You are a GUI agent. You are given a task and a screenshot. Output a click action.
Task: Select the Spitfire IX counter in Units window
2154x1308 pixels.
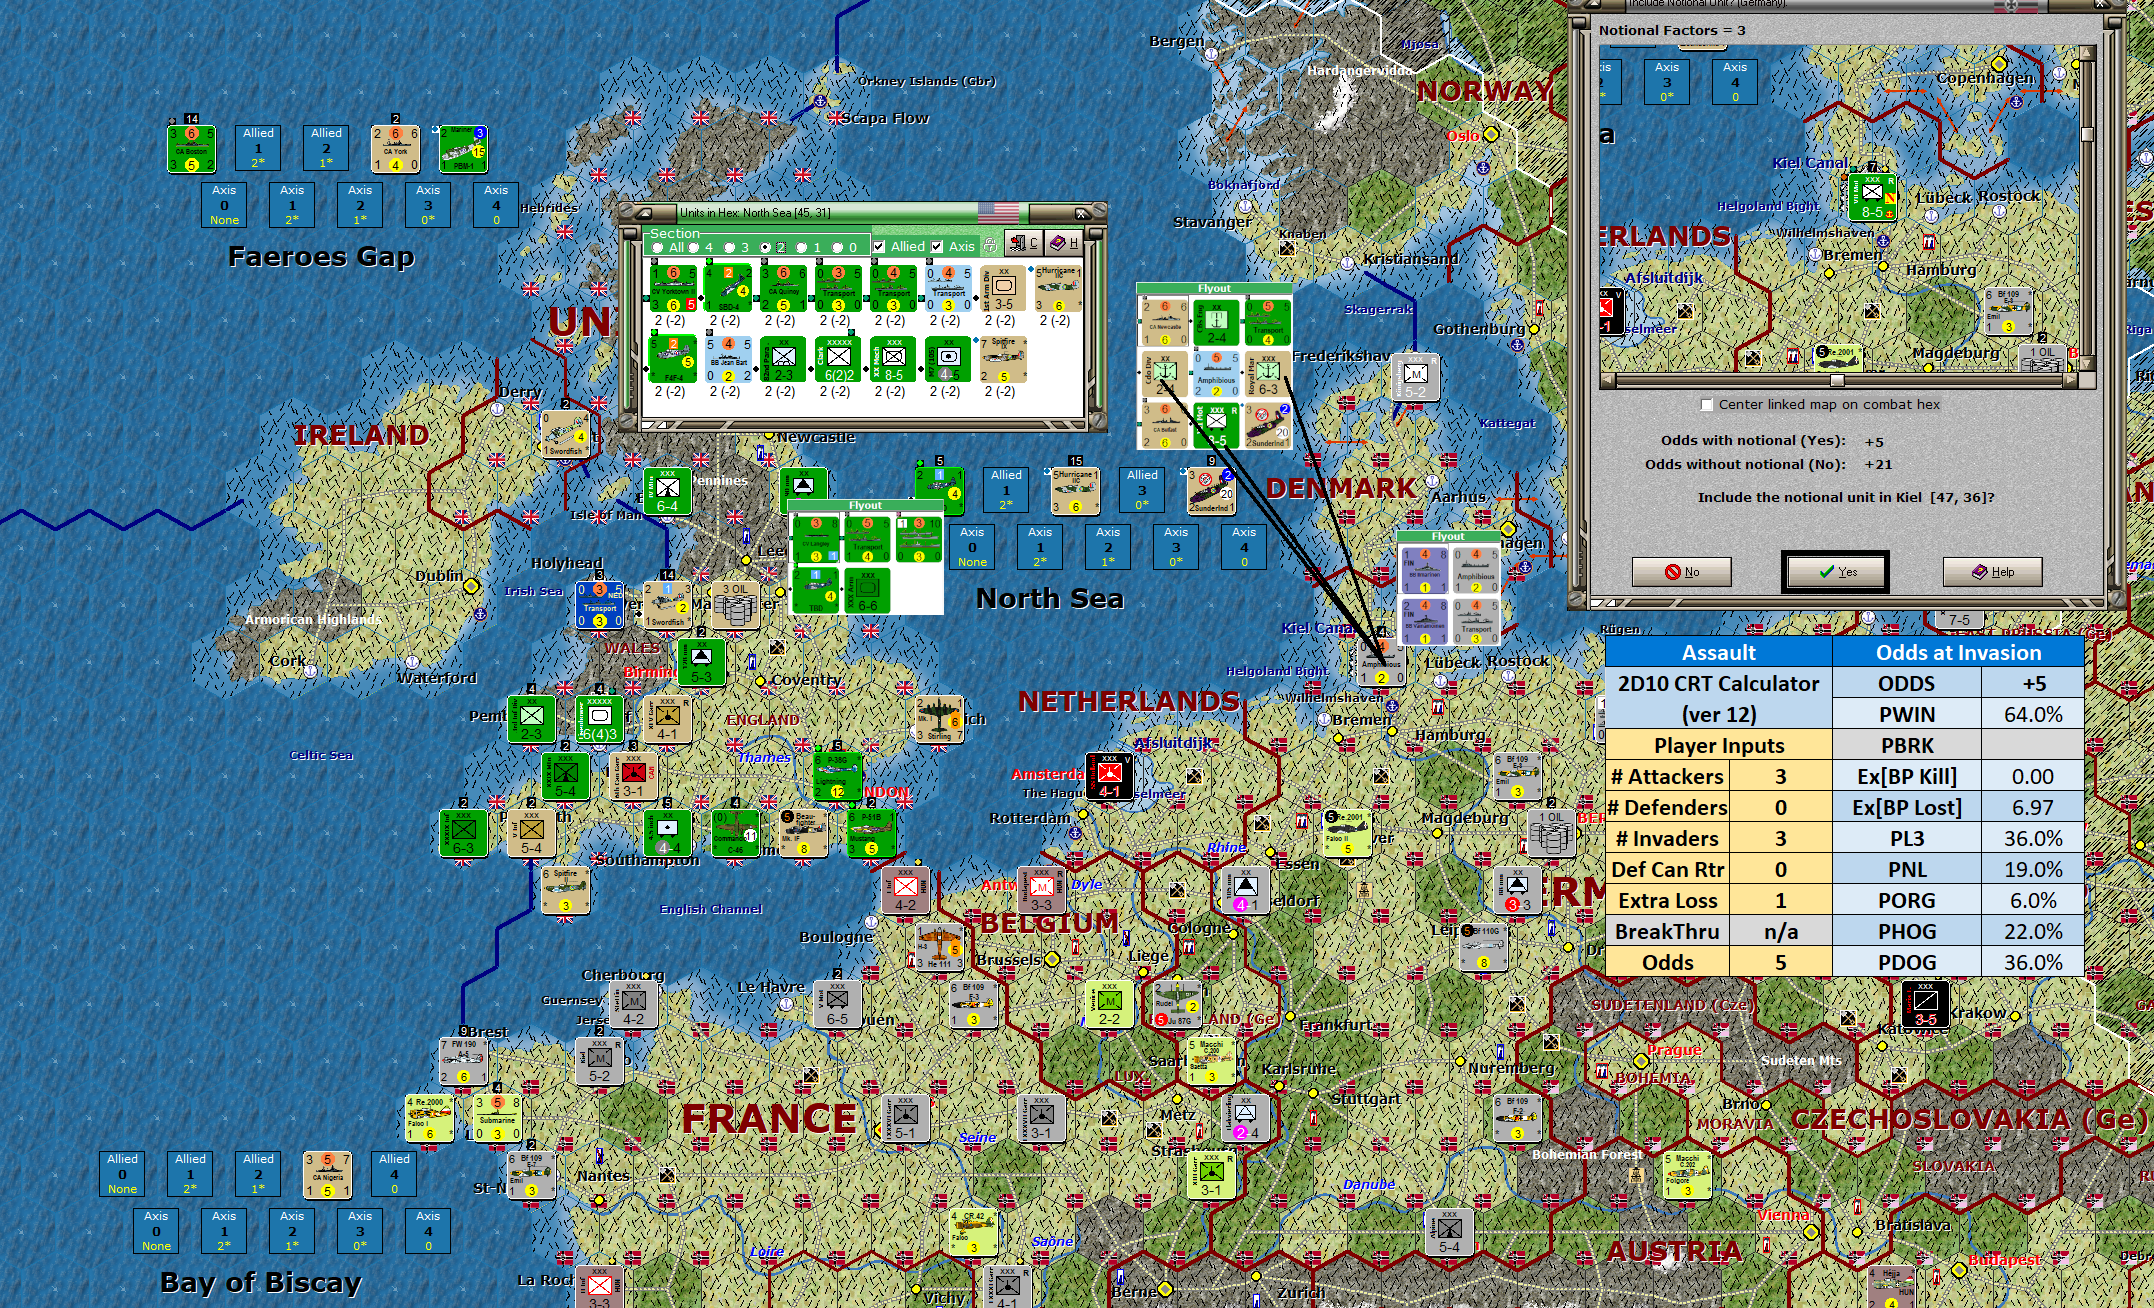[1003, 360]
